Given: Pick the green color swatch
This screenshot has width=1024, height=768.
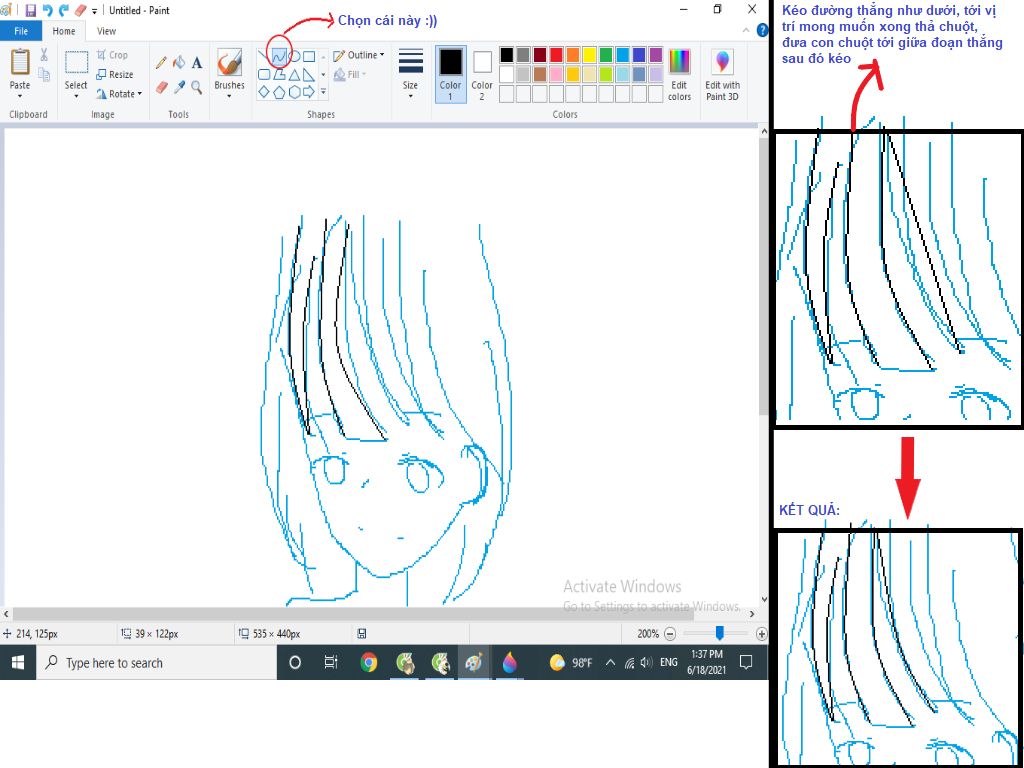Looking at the screenshot, I should 606,54.
